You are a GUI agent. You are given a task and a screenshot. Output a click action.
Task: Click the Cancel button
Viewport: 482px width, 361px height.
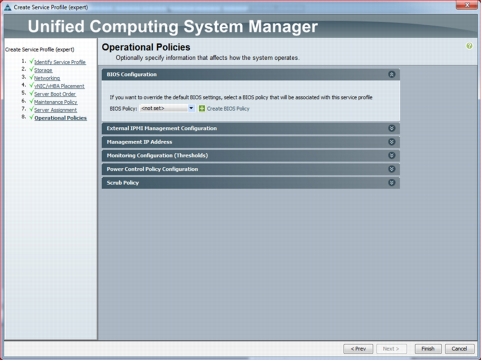click(459, 349)
